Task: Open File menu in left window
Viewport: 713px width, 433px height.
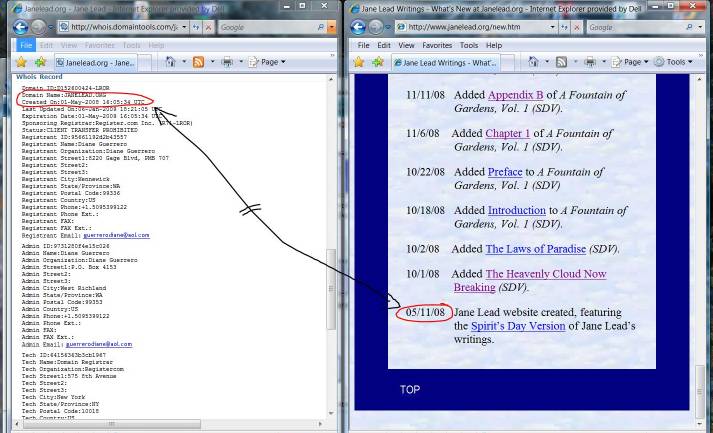Action: pyautogui.click(x=26, y=45)
